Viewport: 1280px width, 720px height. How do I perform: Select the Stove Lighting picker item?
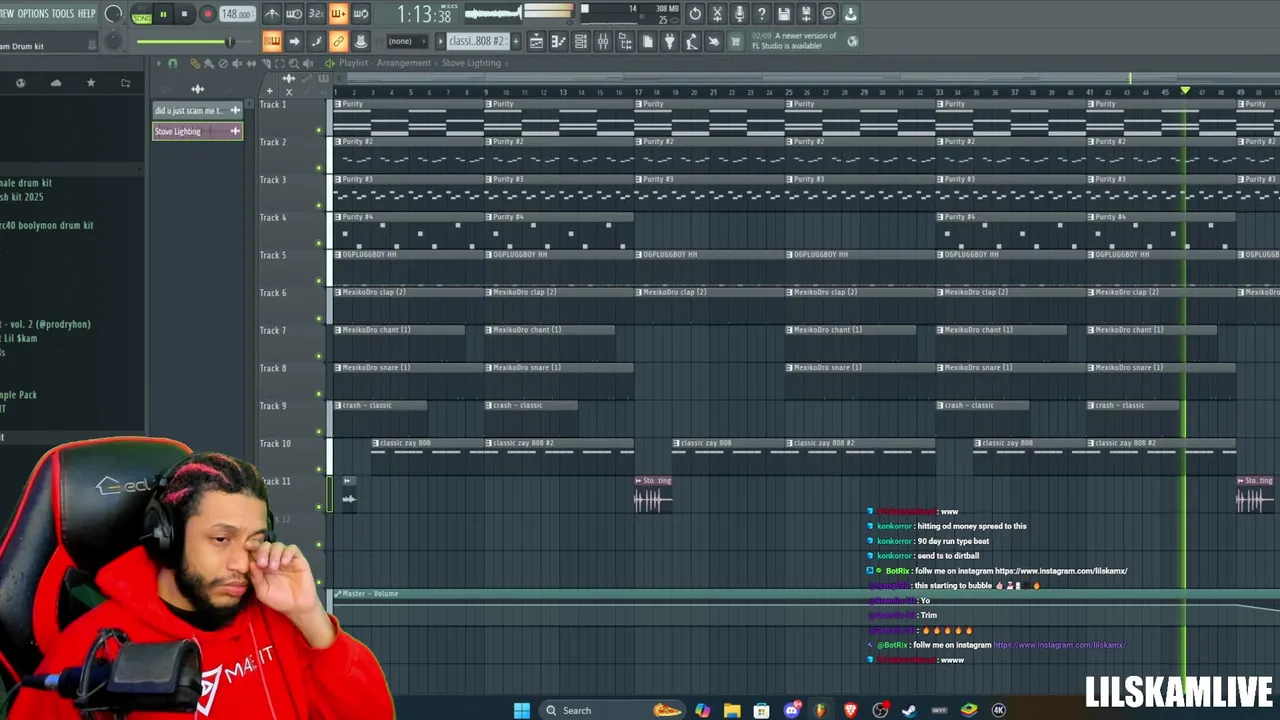pos(197,131)
